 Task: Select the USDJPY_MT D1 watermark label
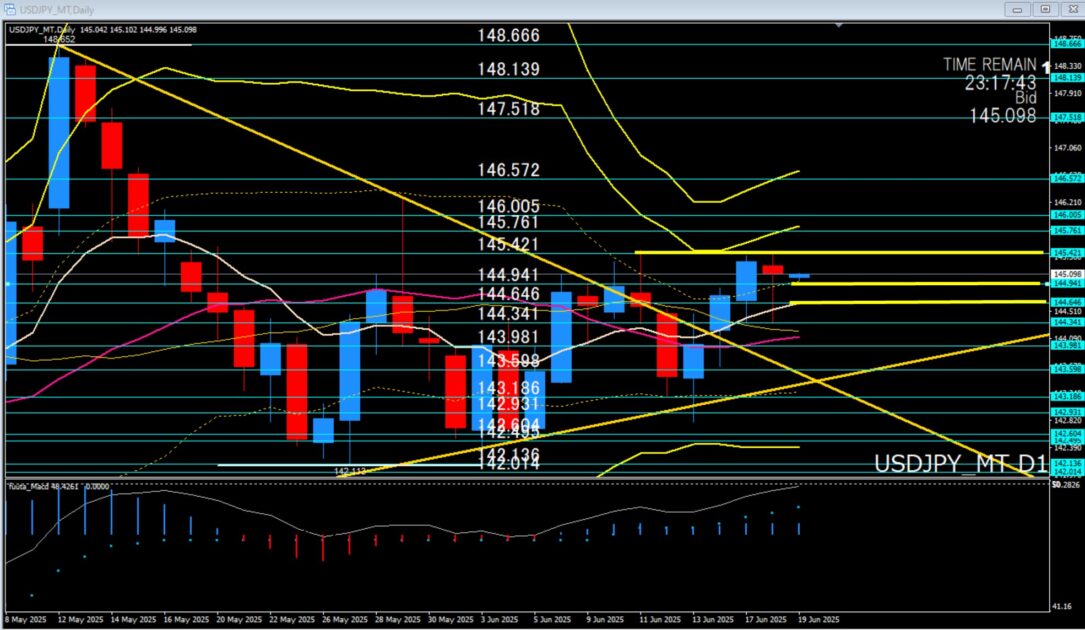(959, 465)
